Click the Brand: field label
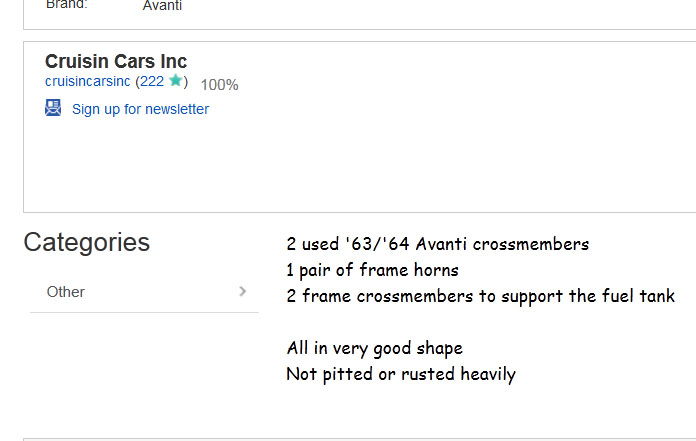Viewport: 696px width, 441px height. click(67, 5)
